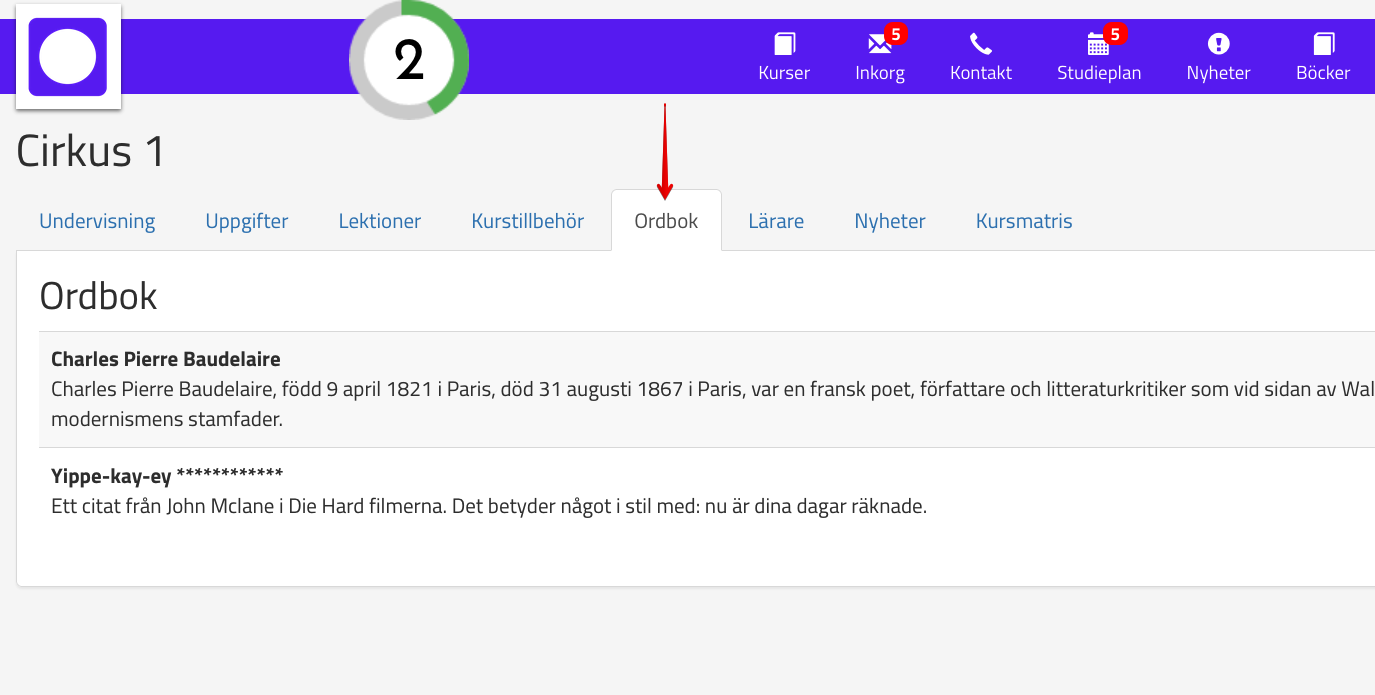Click the white circle logo in the header
This screenshot has height=695, width=1375.
tap(68, 57)
